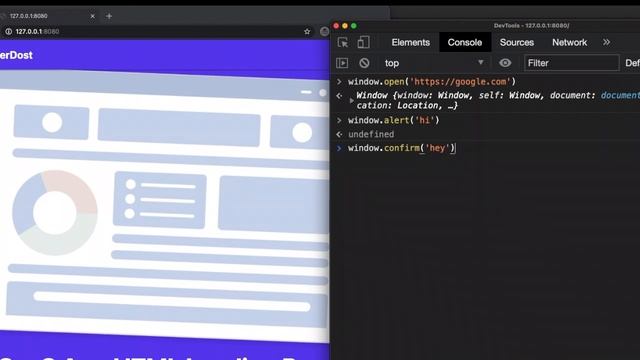640x360 pixels.
Task: Click the Filter input field
Action: pyautogui.click(x=571, y=63)
